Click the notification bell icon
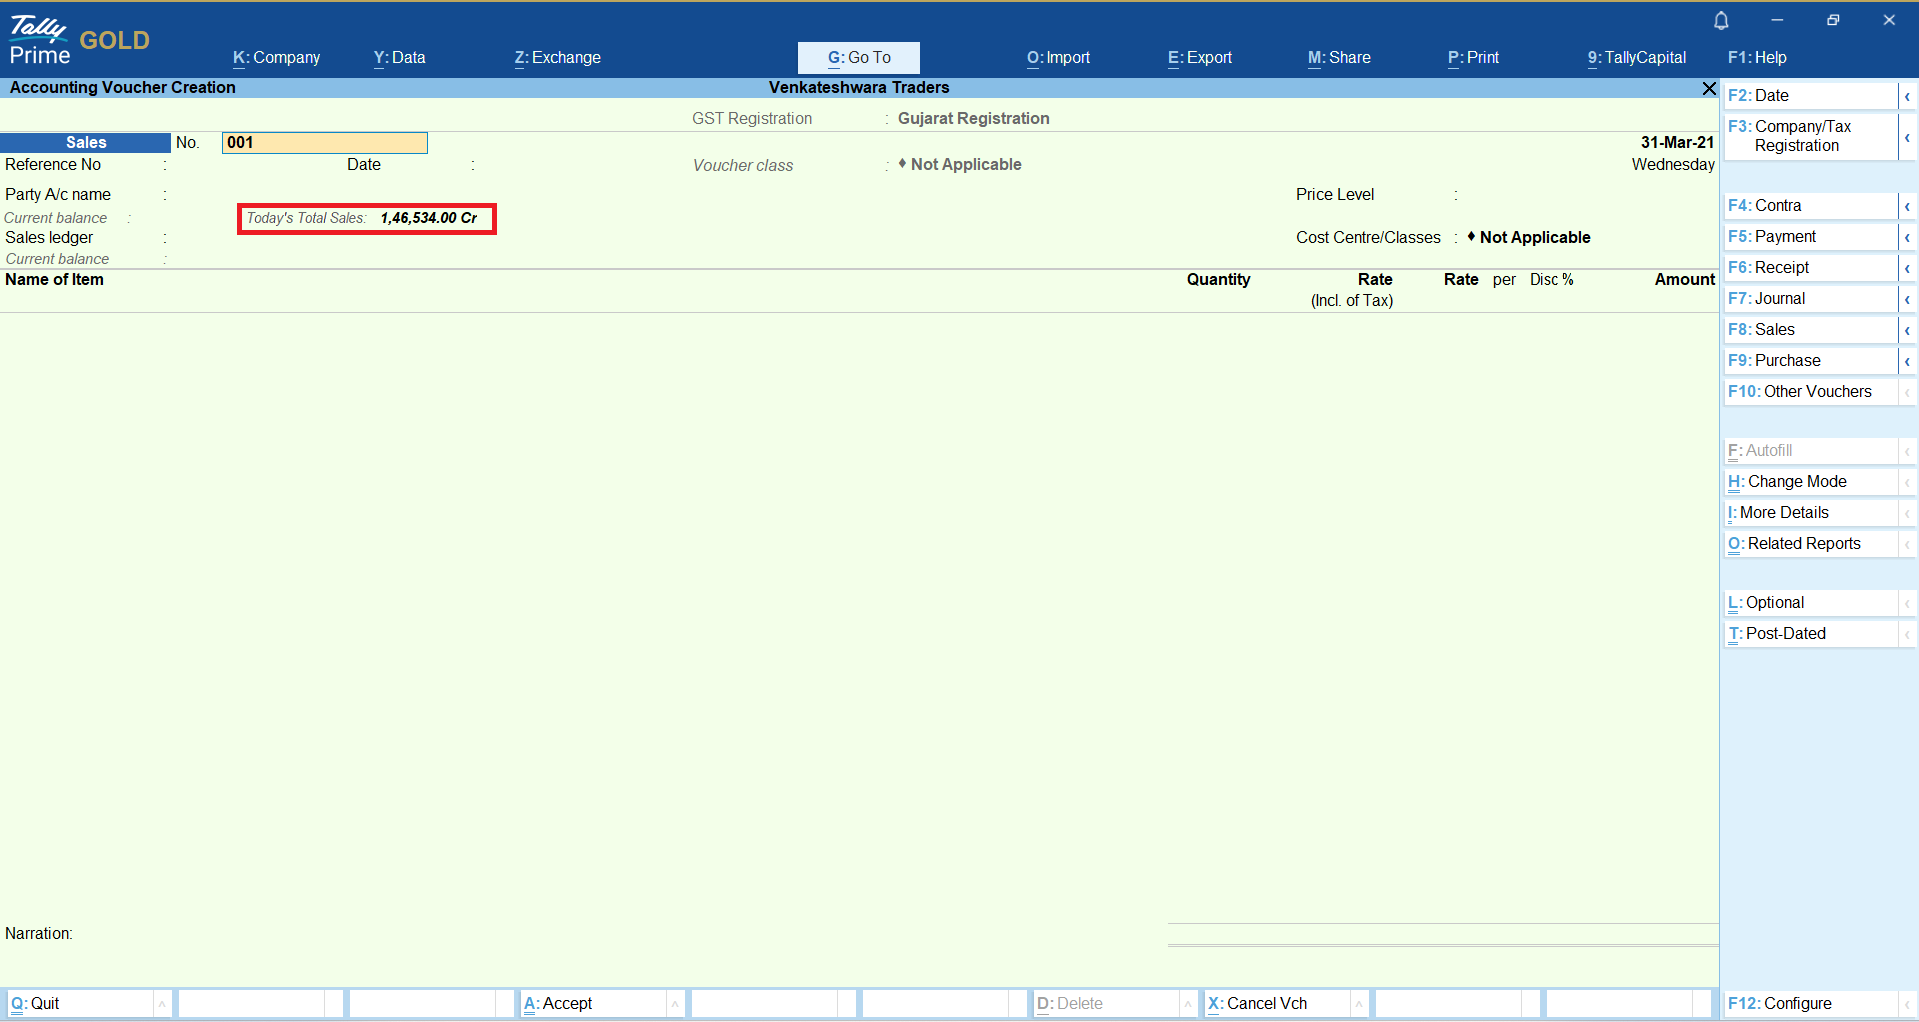 tap(1721, 20)
